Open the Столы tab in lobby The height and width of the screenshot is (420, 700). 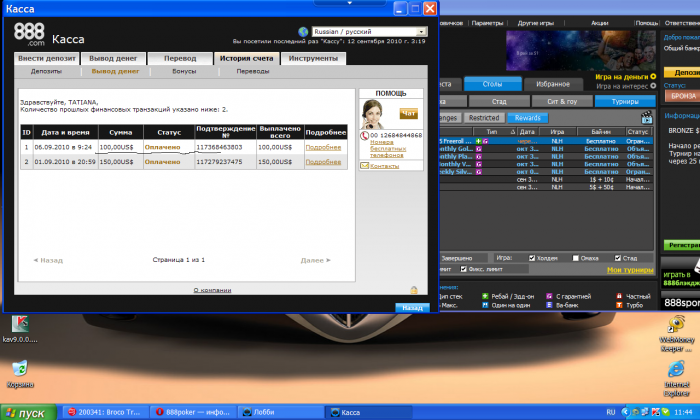click(492, 84)
